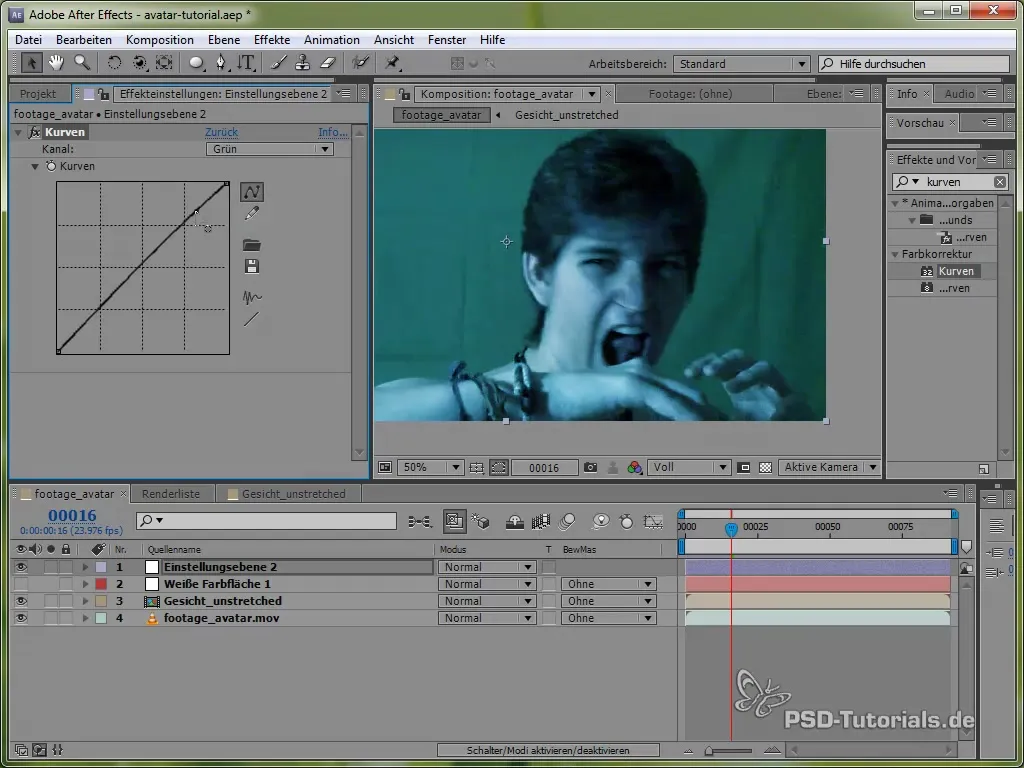The image size is (1024, 768).
Task: Click Schalter/Modi aktivieren/deaktivieren button
Action: tap(548, 750)
